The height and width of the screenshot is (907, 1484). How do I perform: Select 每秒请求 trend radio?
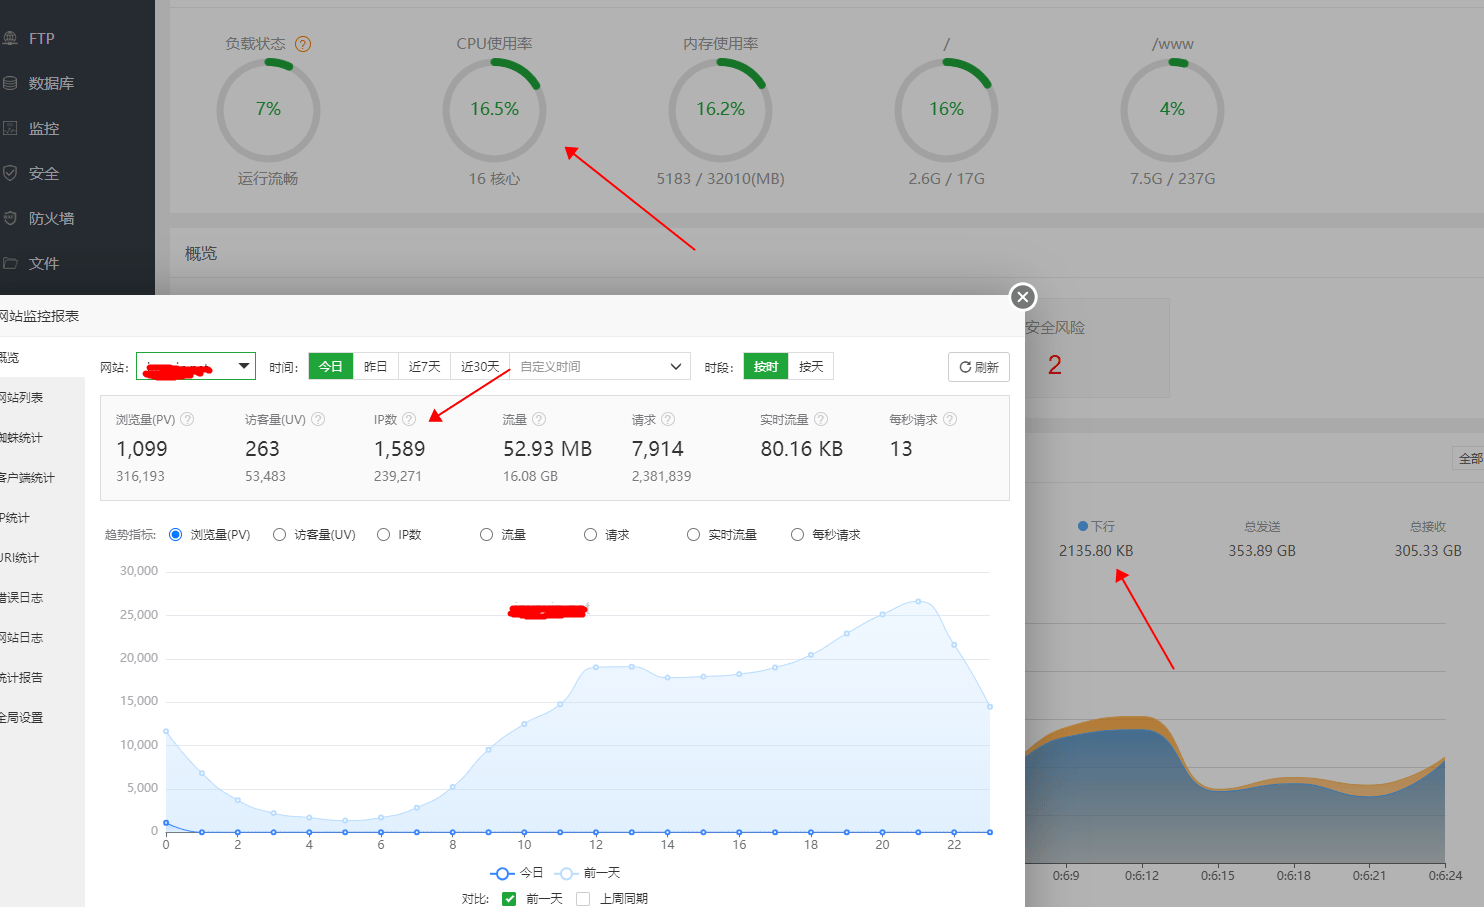pos(798,535)
